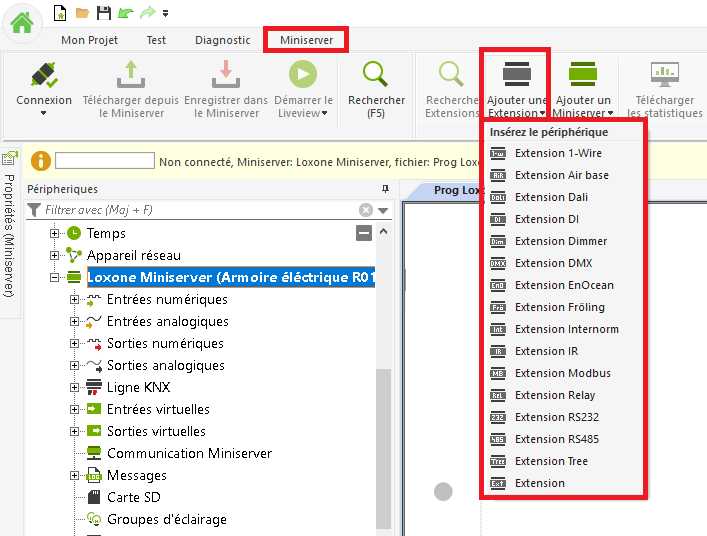Expand the Ligne KNX tree node
Image resolution: width=707 pixels, height=536 pixels.
(74, 388)
